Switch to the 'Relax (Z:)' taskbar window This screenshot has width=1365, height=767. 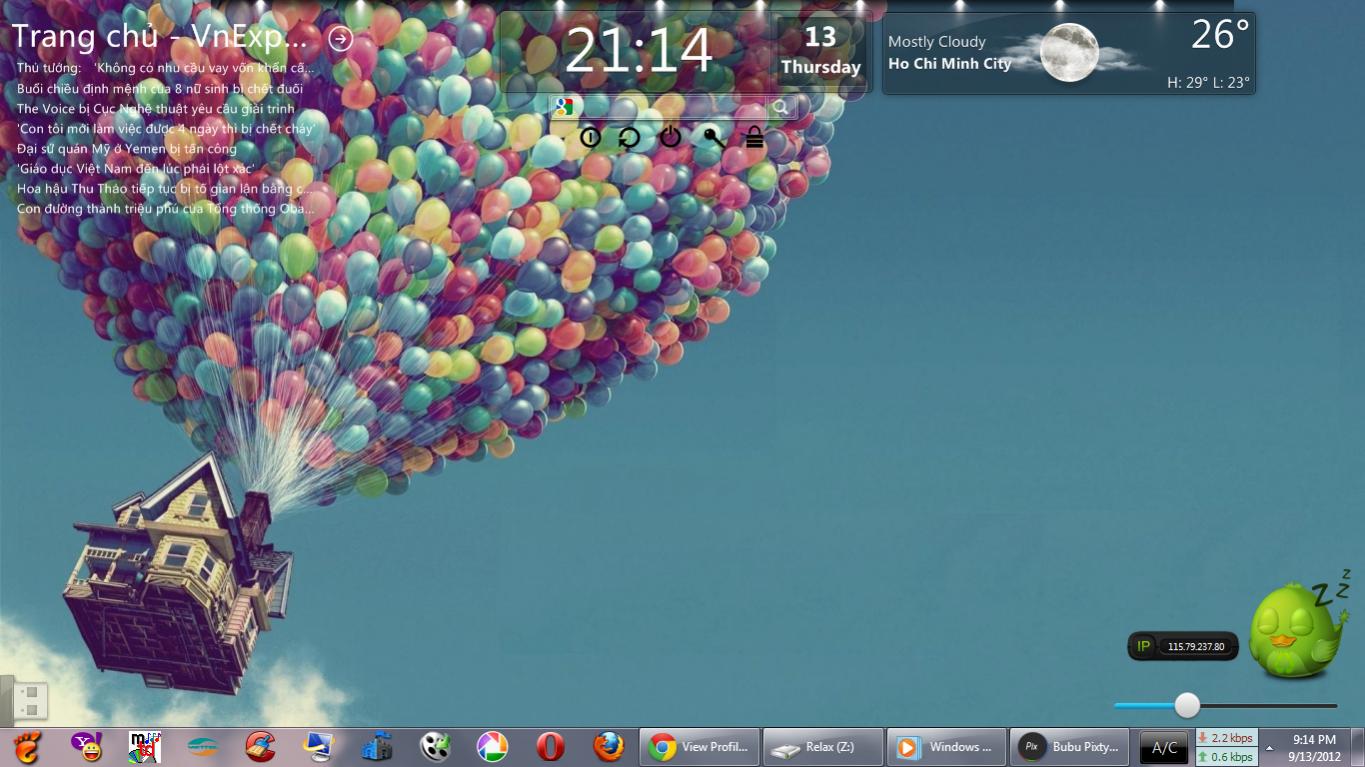(823, 747)
